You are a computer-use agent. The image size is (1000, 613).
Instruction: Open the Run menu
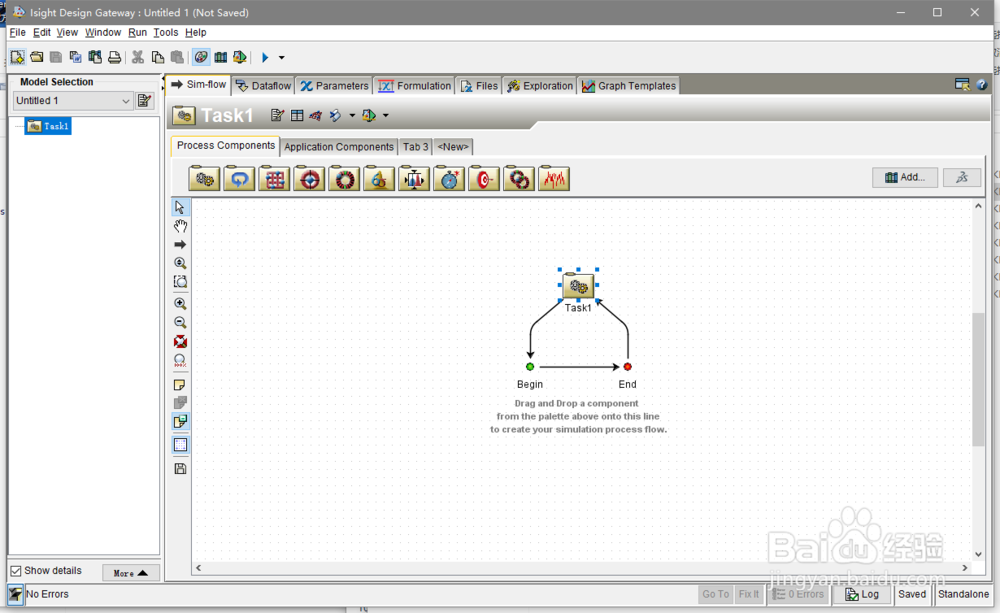[137, 33]
